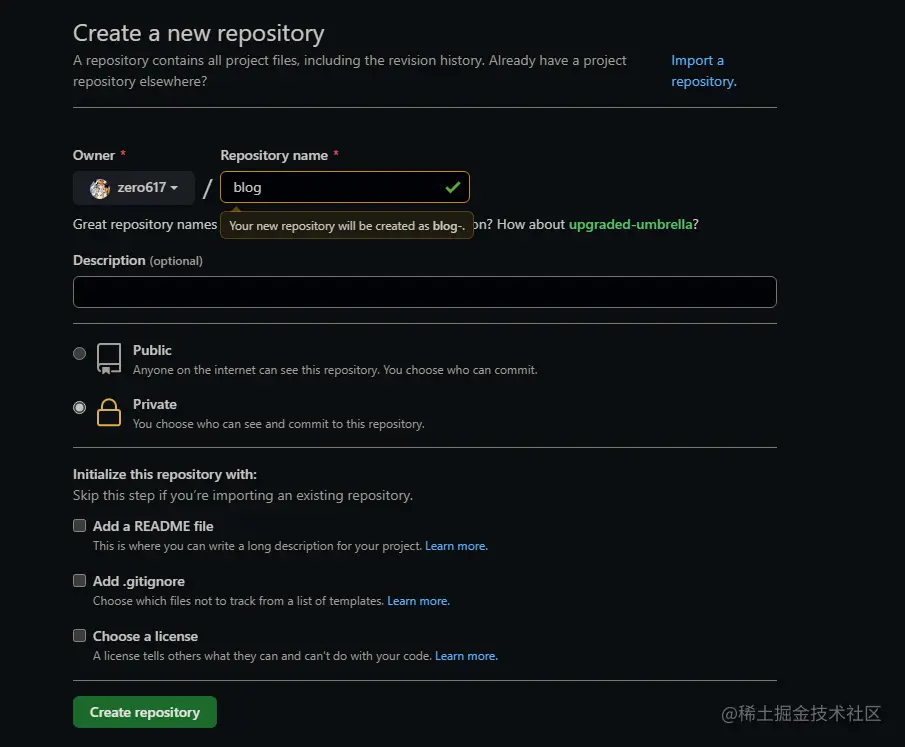
Task: Click the 'Private' option label
Action: pos(155,404)
